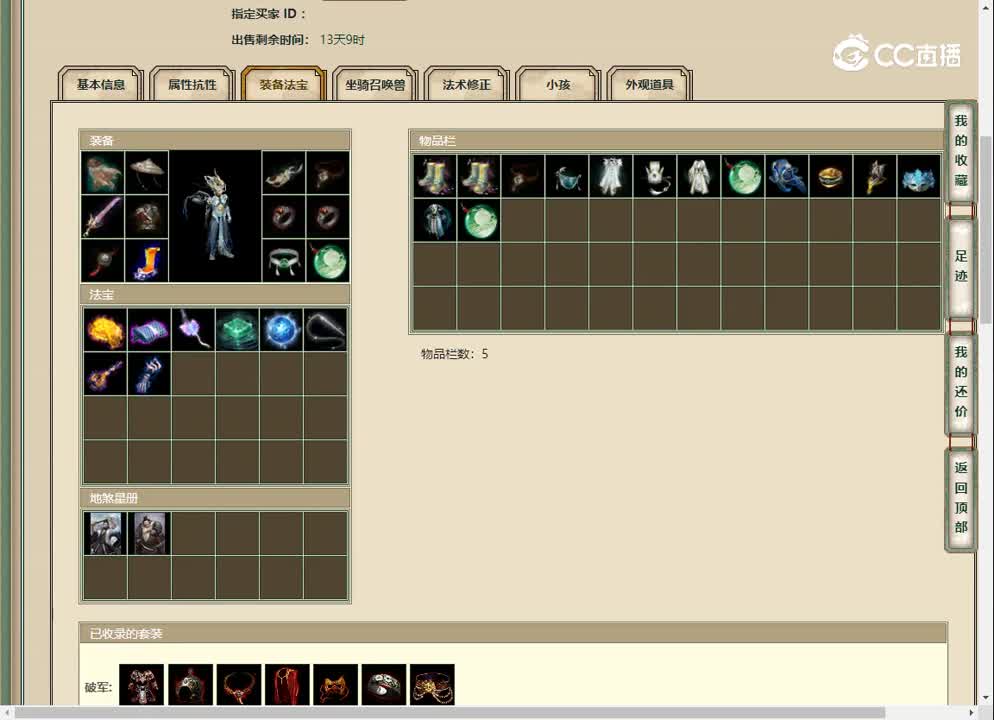Click the helmet 破军 set icon
The width and height of the screenshot is (994, 720).
[x=190, y=685]
